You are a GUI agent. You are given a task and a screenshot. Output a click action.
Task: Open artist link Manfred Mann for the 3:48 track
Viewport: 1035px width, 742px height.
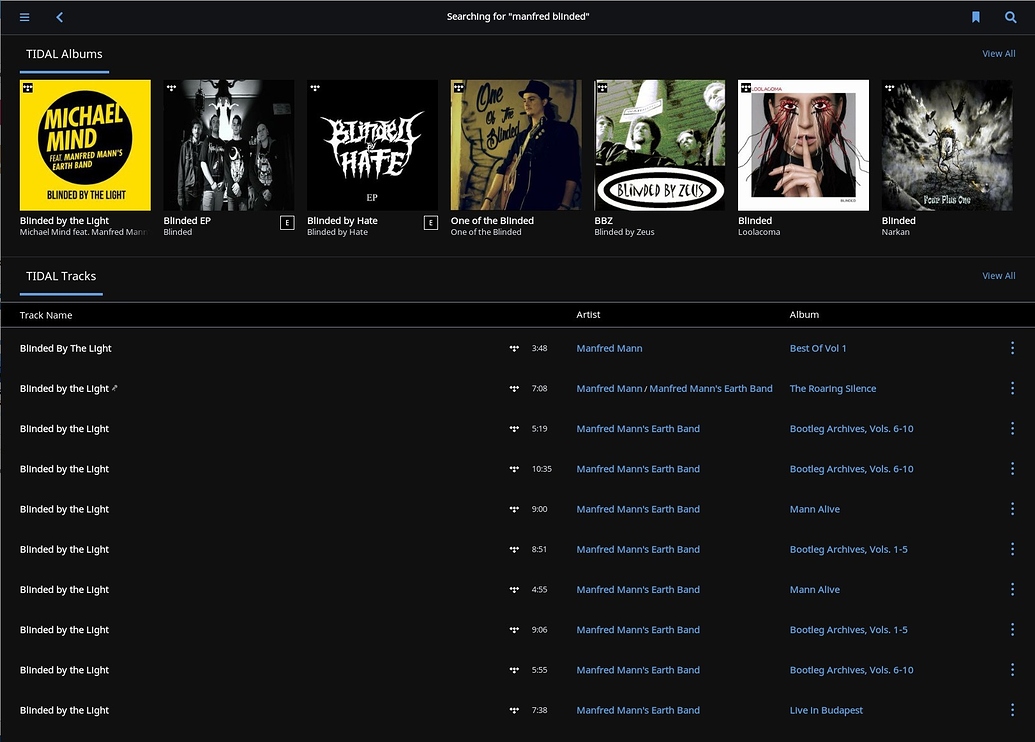click(x=609, y=348)
